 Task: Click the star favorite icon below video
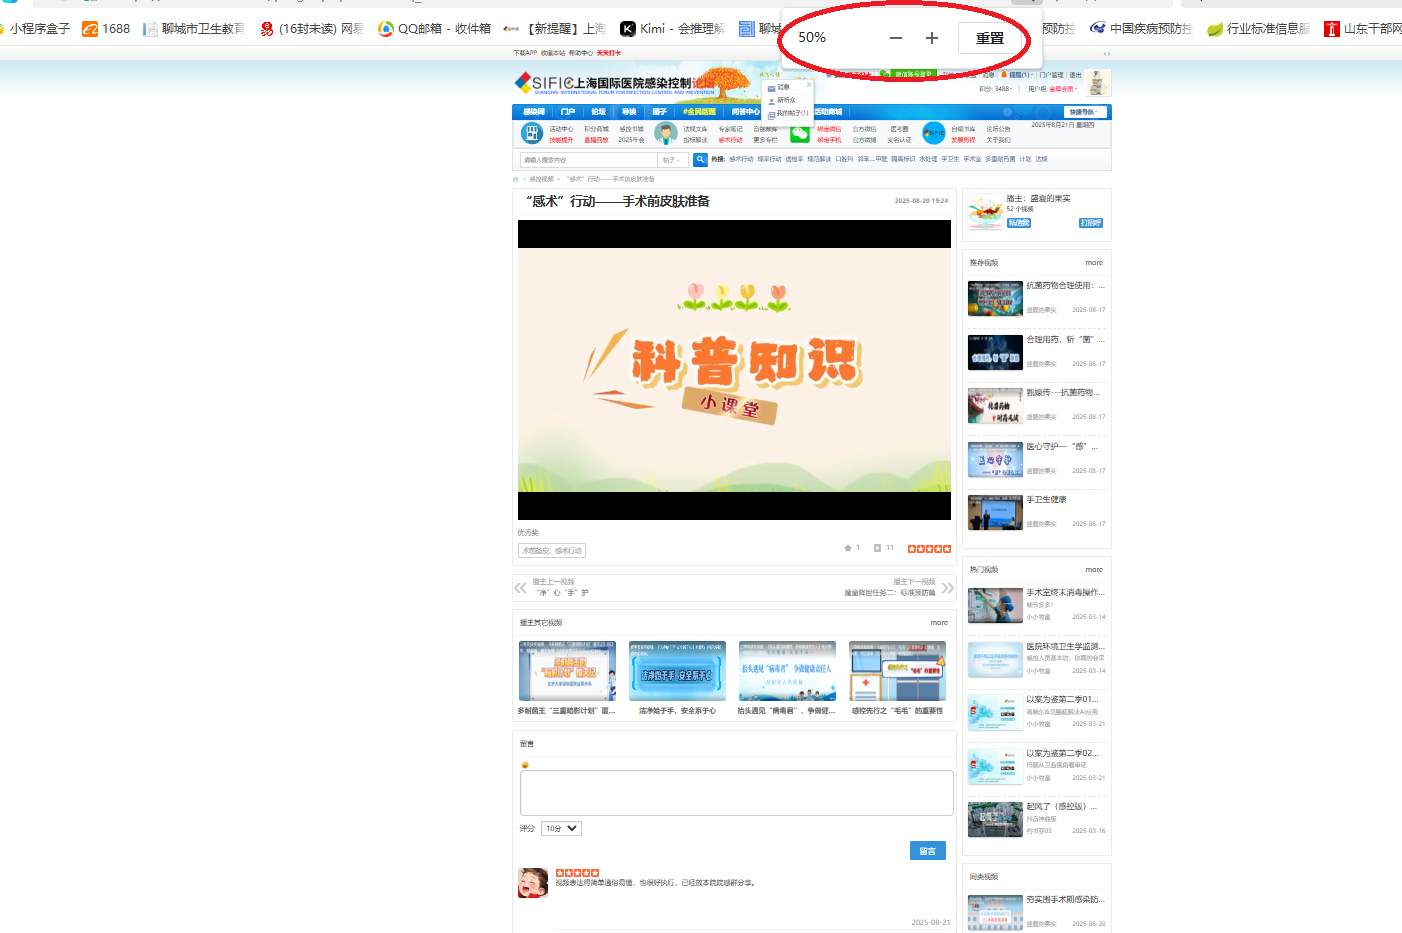click(x=848, y=548)
